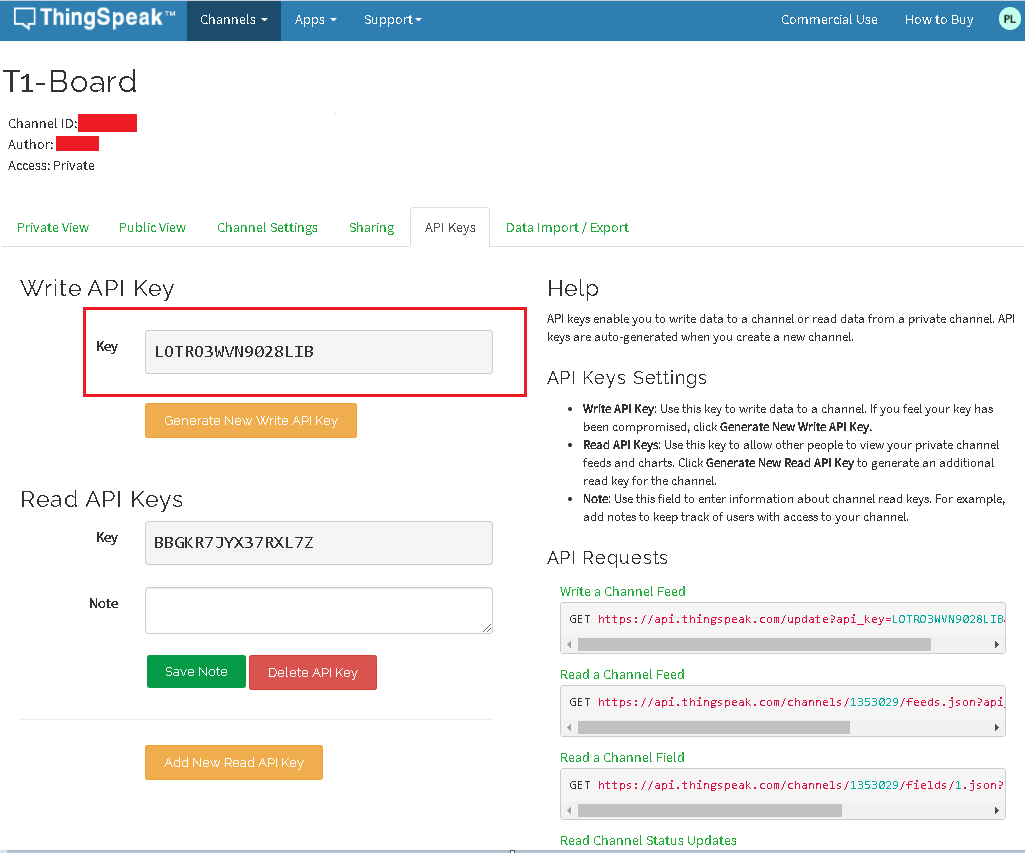Click Add New Read API Key
This screenshot has width=1025, height=853.
233,762
